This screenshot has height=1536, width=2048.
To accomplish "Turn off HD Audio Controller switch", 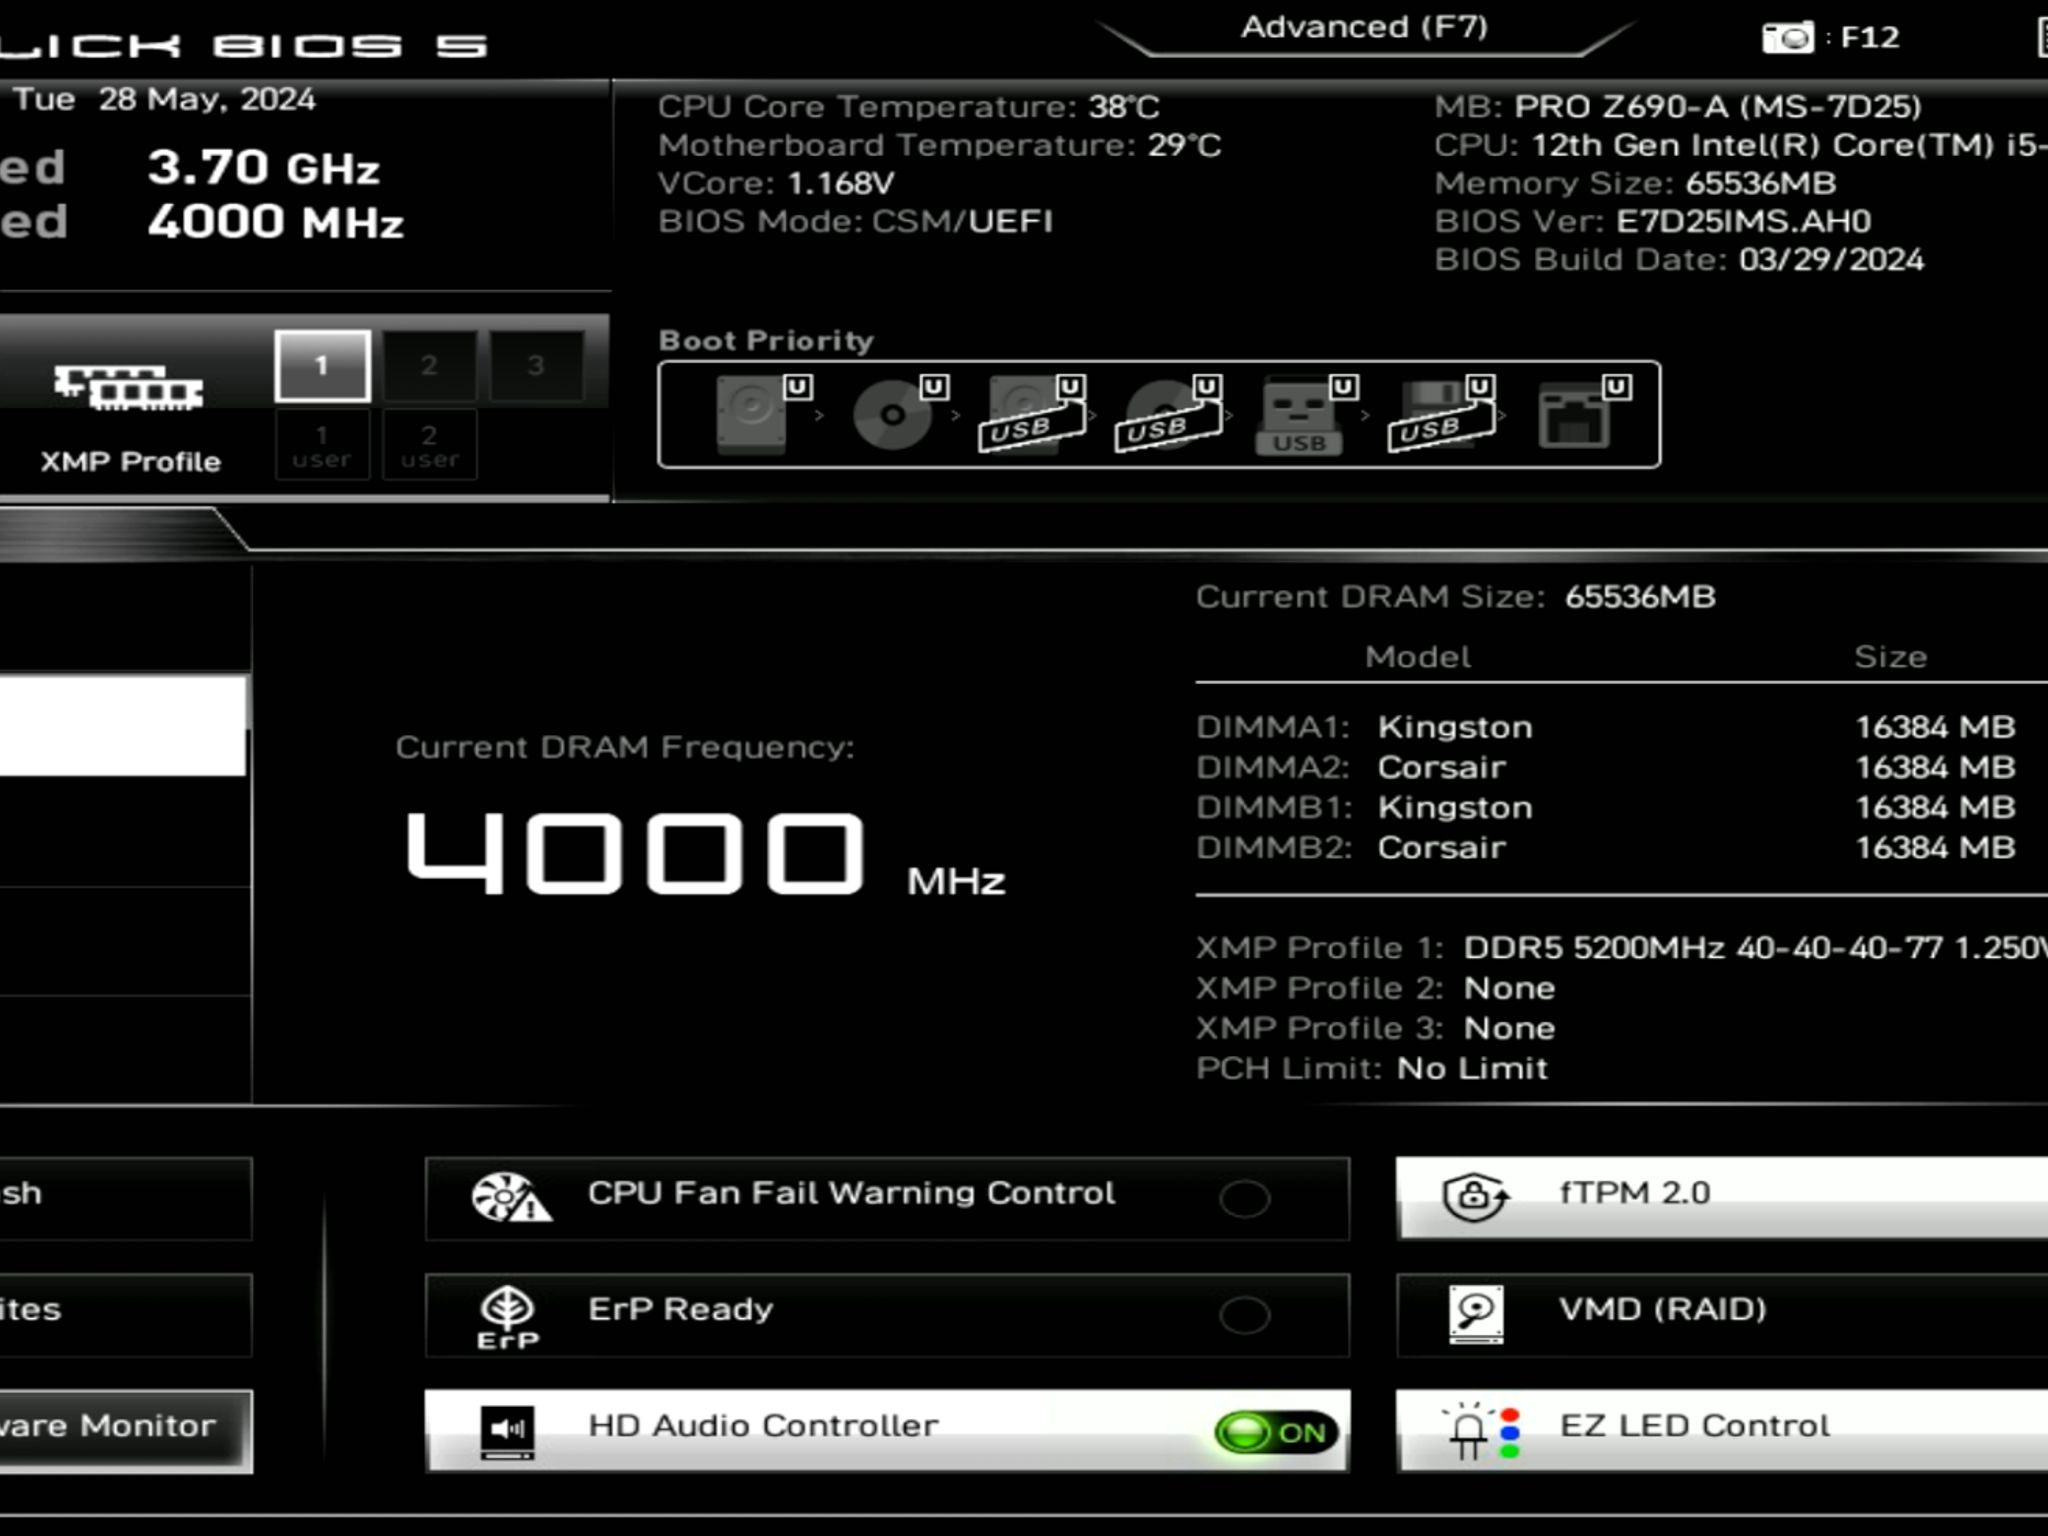I will [x=1276, y=1433].
